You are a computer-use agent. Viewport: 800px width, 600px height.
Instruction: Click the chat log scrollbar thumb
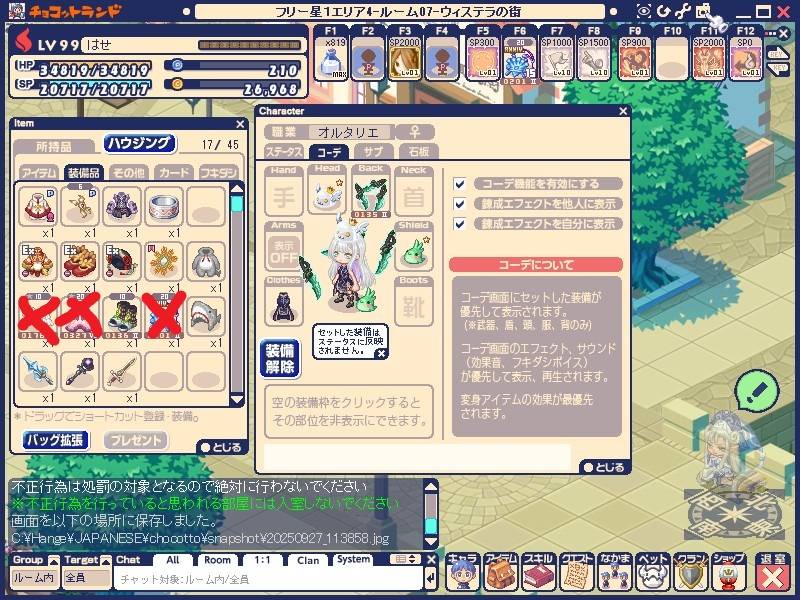(x=431, y=526)
